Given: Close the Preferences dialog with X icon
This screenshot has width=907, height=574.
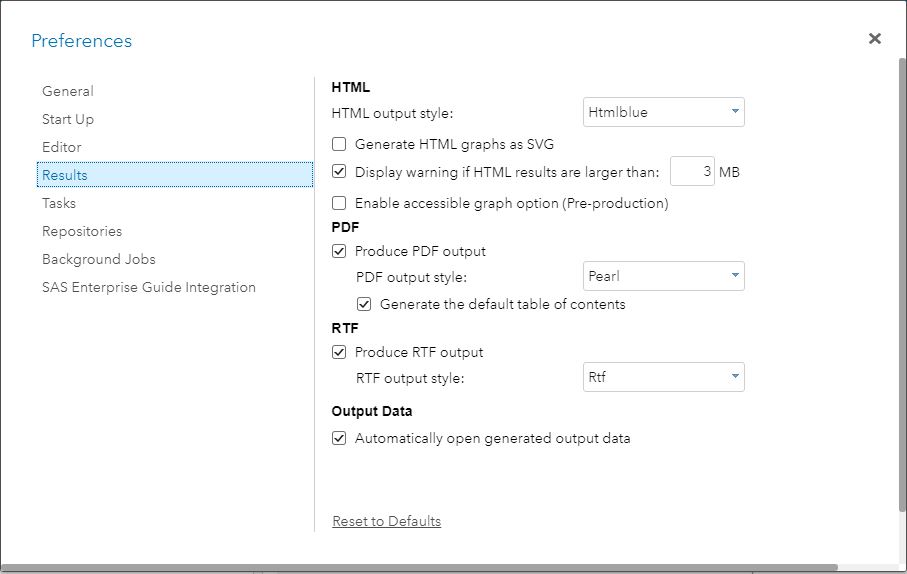Looking at the screenshot, I should [x=875, y=39].
